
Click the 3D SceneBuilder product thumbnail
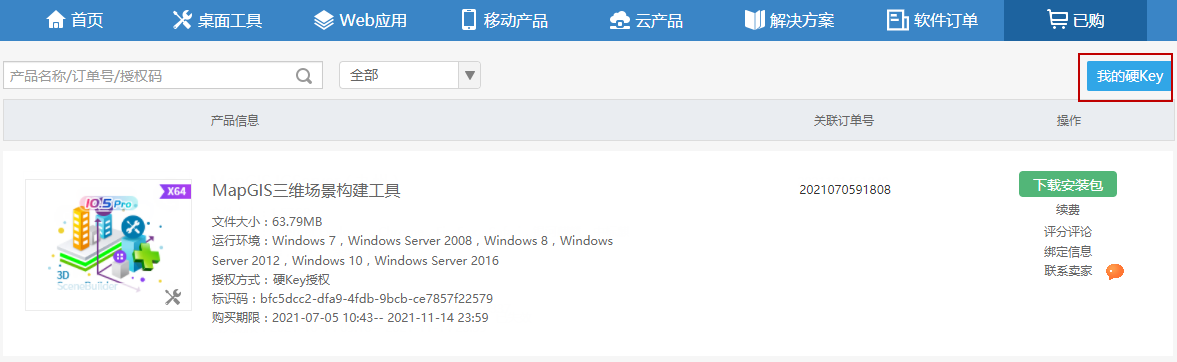point(108,245)
